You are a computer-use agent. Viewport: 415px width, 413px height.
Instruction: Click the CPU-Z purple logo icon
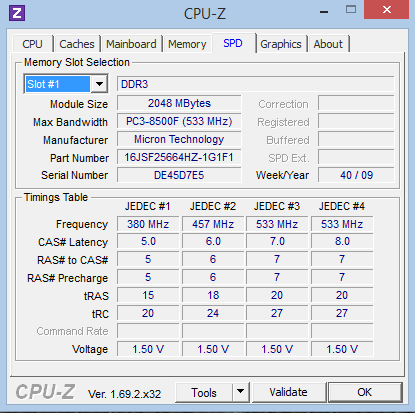pyautogui.click(x=17, y=13)
